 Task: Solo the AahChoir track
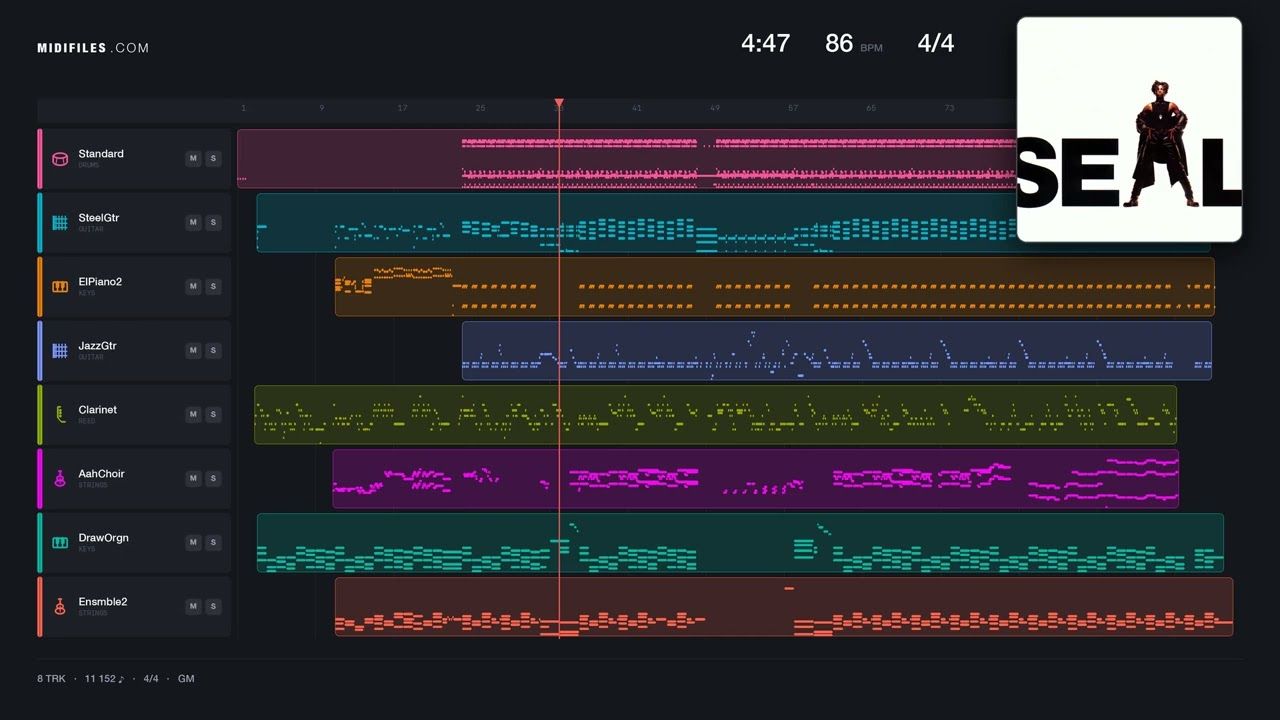click(x=213, y=478)
